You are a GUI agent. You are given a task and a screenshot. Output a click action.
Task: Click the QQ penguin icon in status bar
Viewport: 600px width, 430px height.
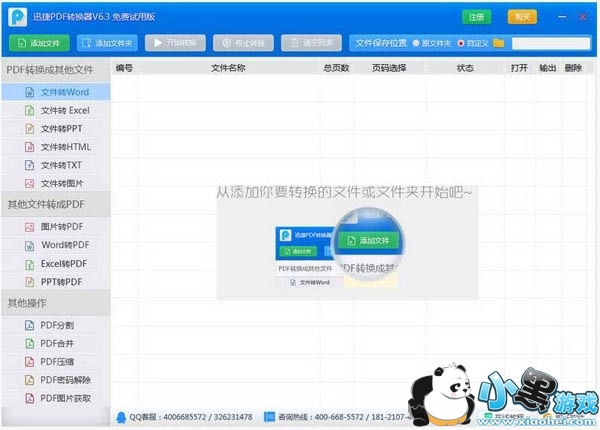(121, 417)
